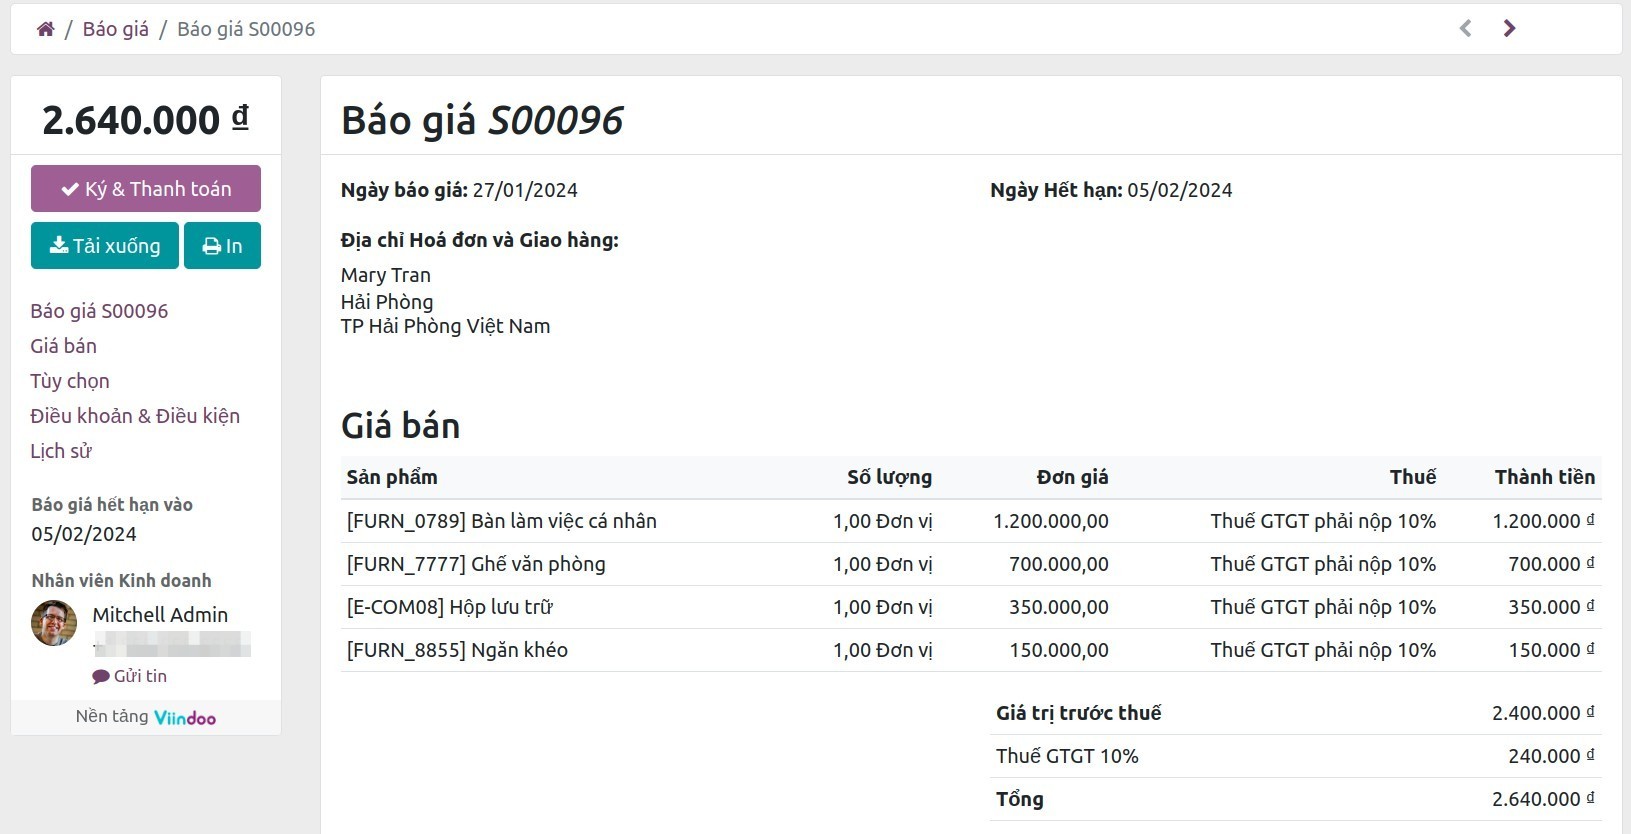Click unit price 350.000,00
1631x834 pixels.
(1059, 607)
